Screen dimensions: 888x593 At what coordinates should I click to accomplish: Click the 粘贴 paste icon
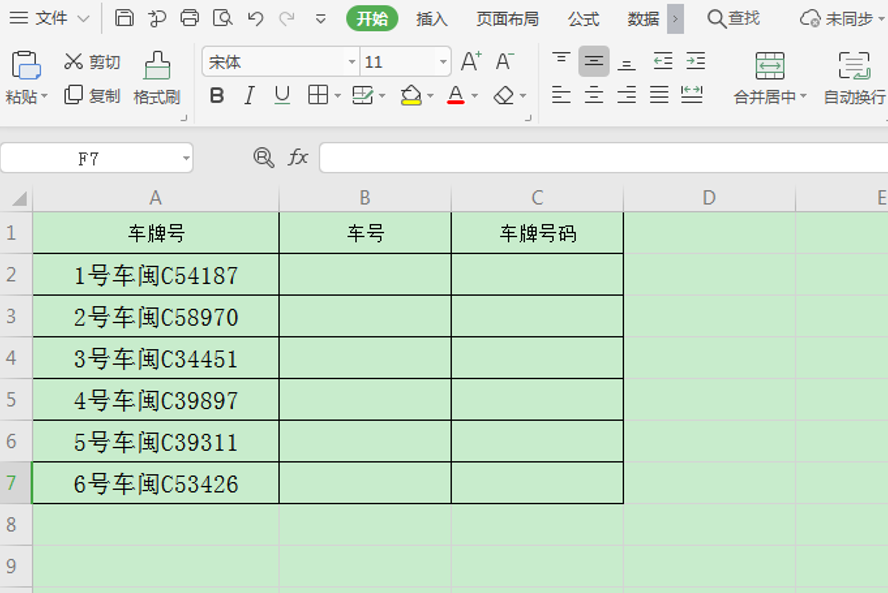point(25,65)
